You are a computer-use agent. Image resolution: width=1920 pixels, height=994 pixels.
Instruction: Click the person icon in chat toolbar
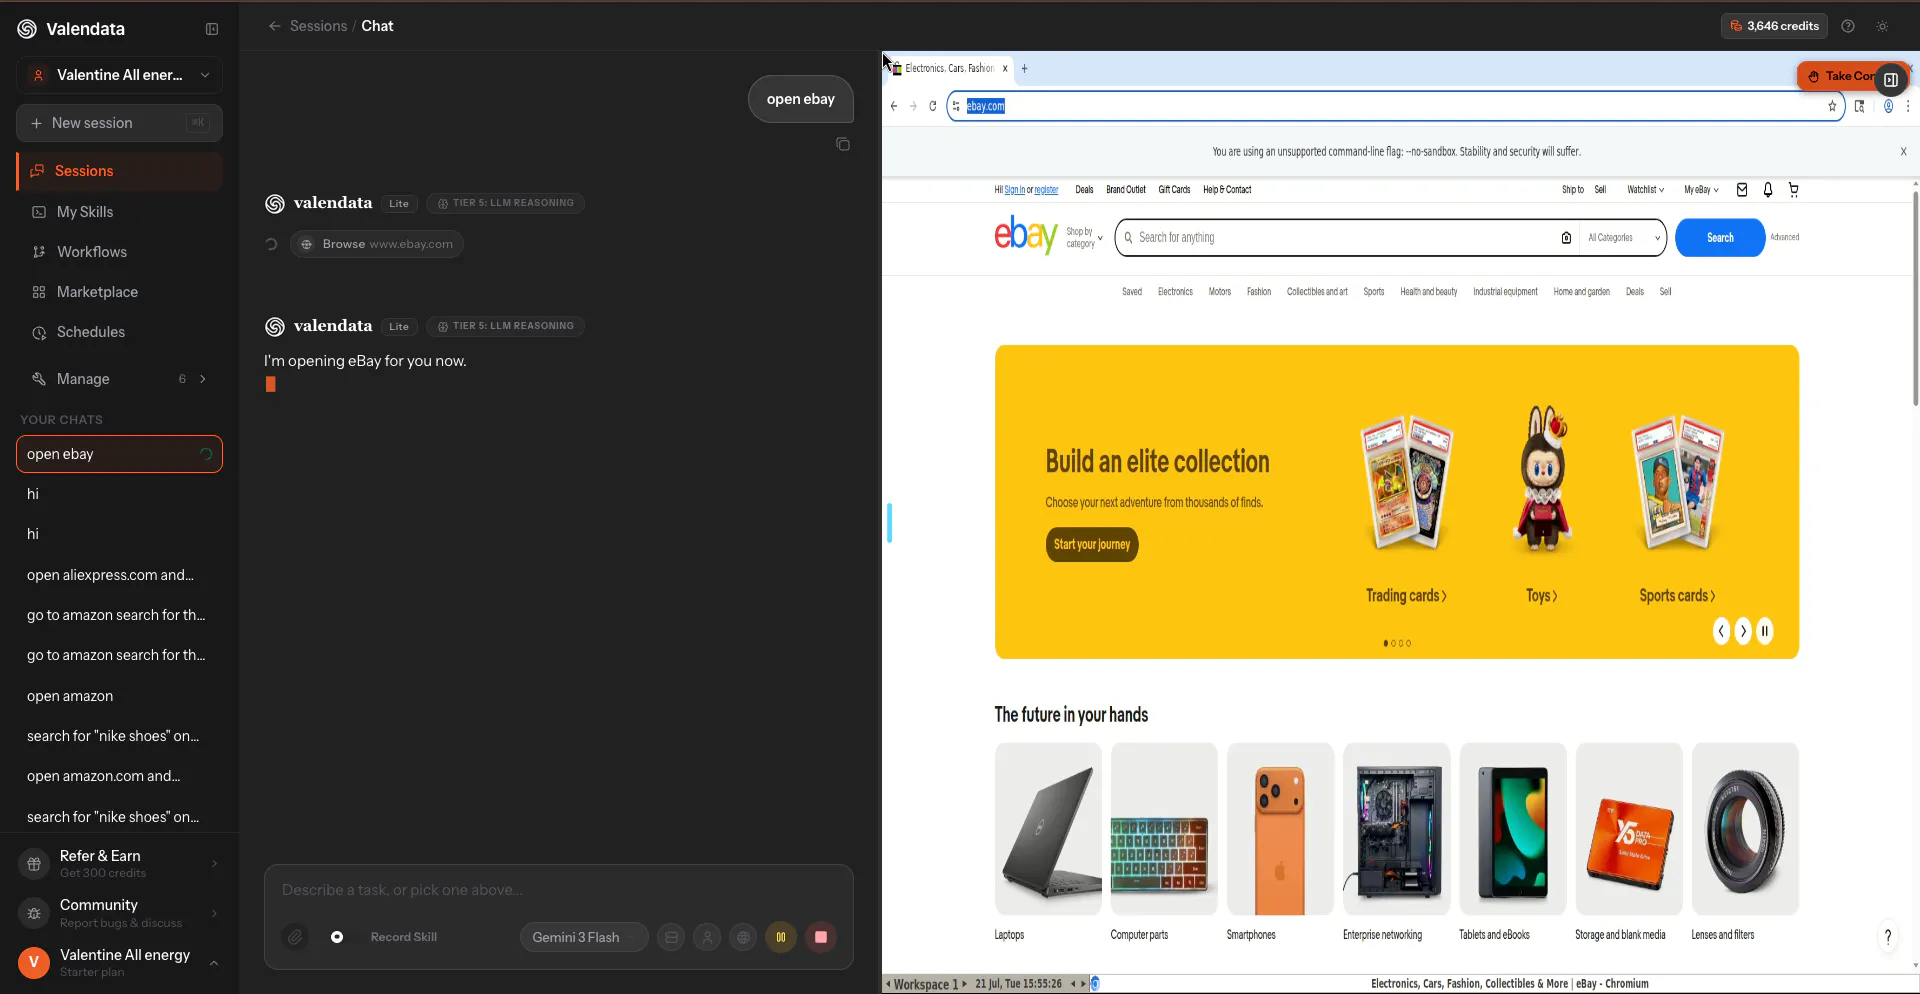tap(707, 937)
